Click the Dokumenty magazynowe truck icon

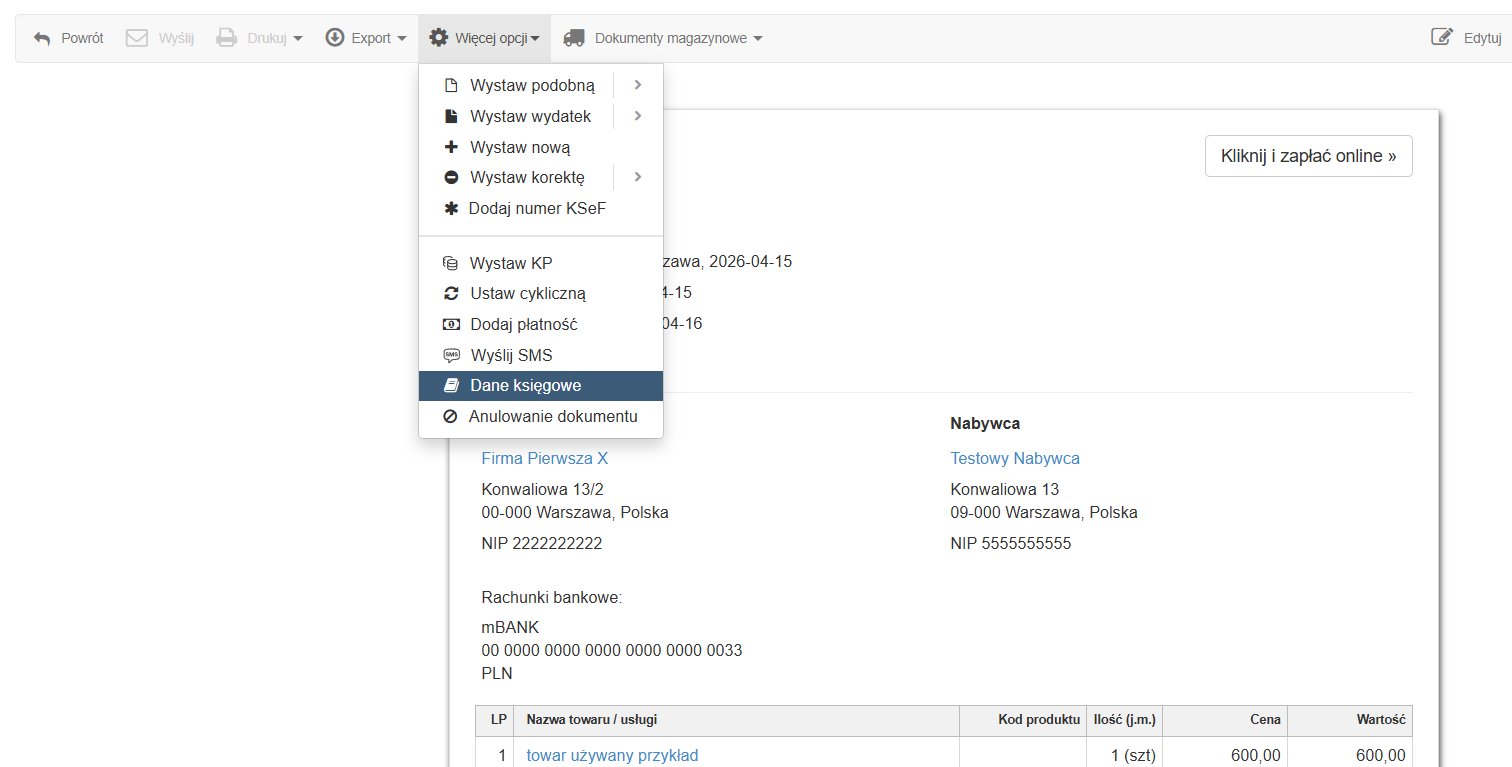574,38
